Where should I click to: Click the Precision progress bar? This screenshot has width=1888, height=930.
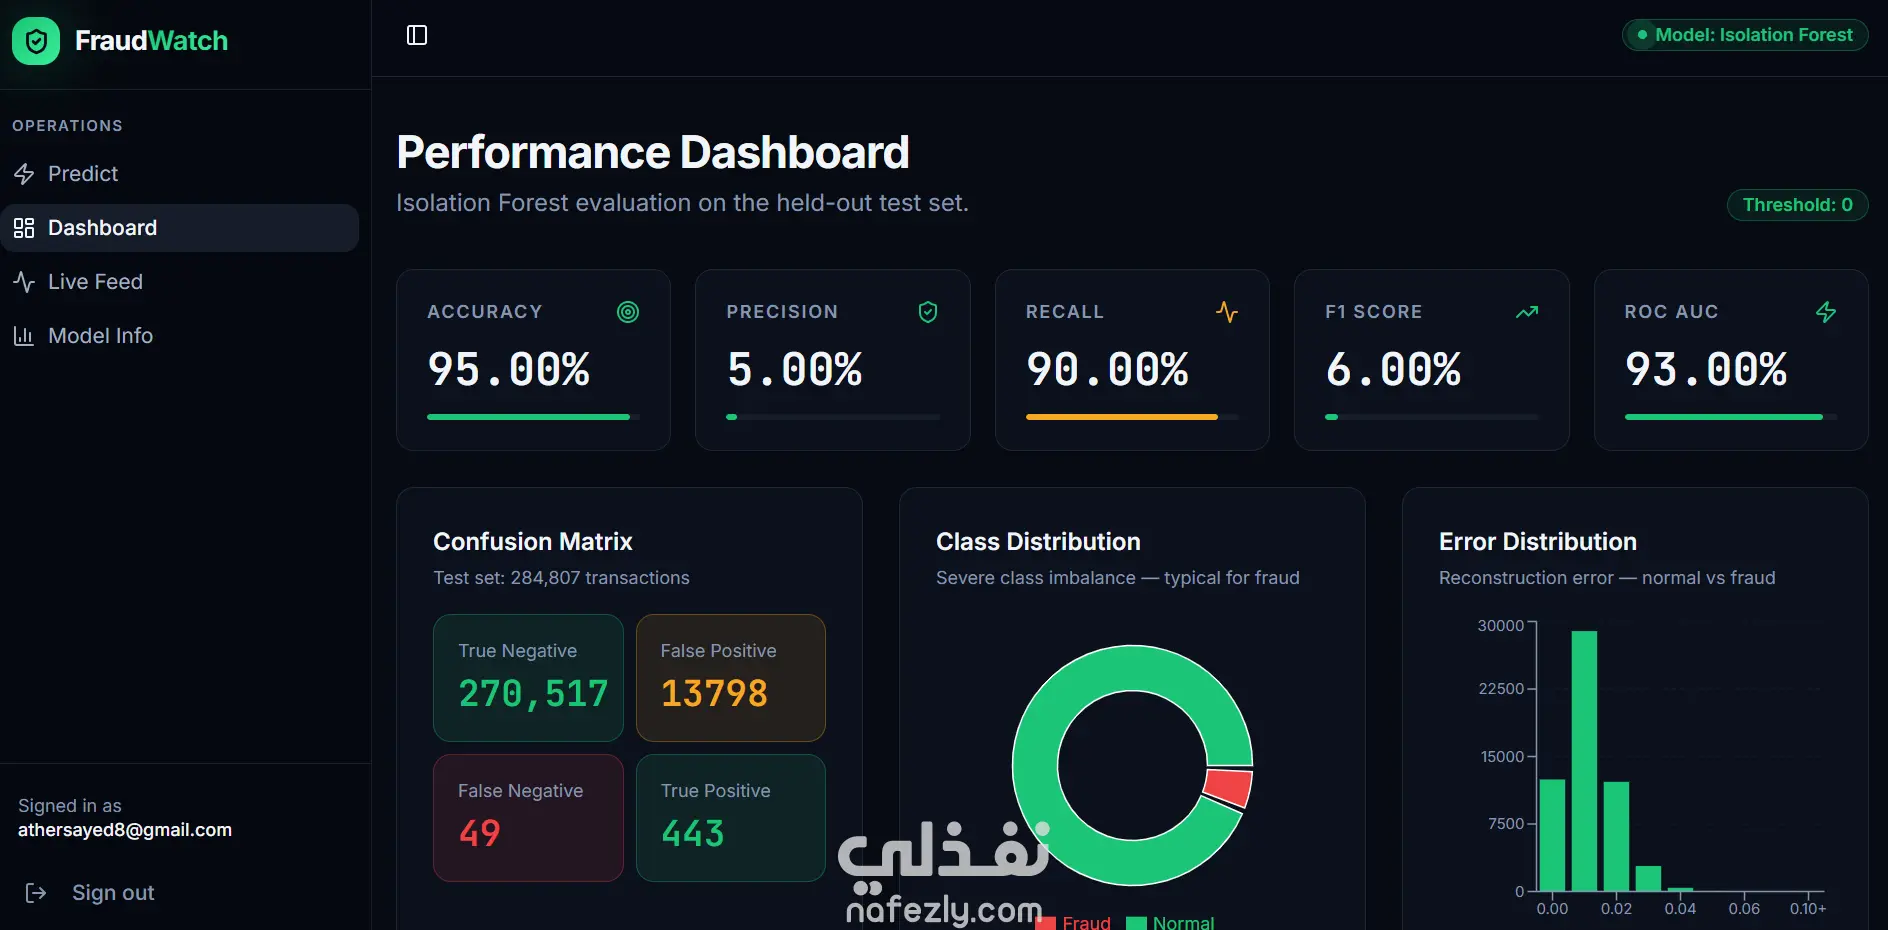point(833,417)
